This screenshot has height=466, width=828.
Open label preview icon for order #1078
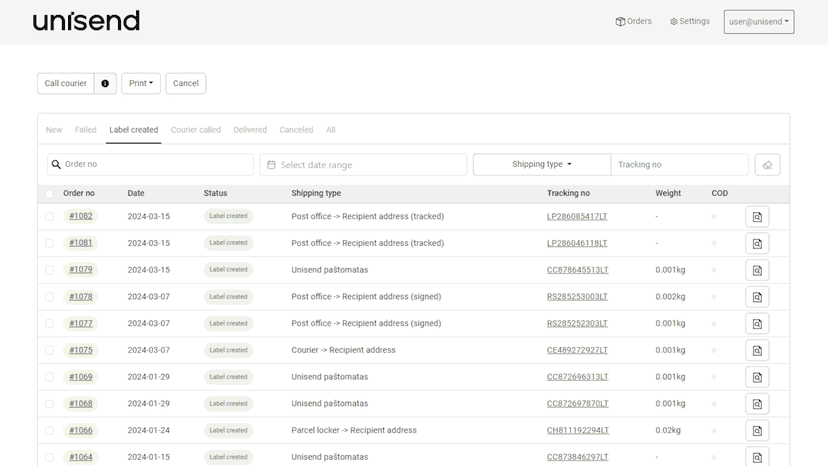[757, 297]
